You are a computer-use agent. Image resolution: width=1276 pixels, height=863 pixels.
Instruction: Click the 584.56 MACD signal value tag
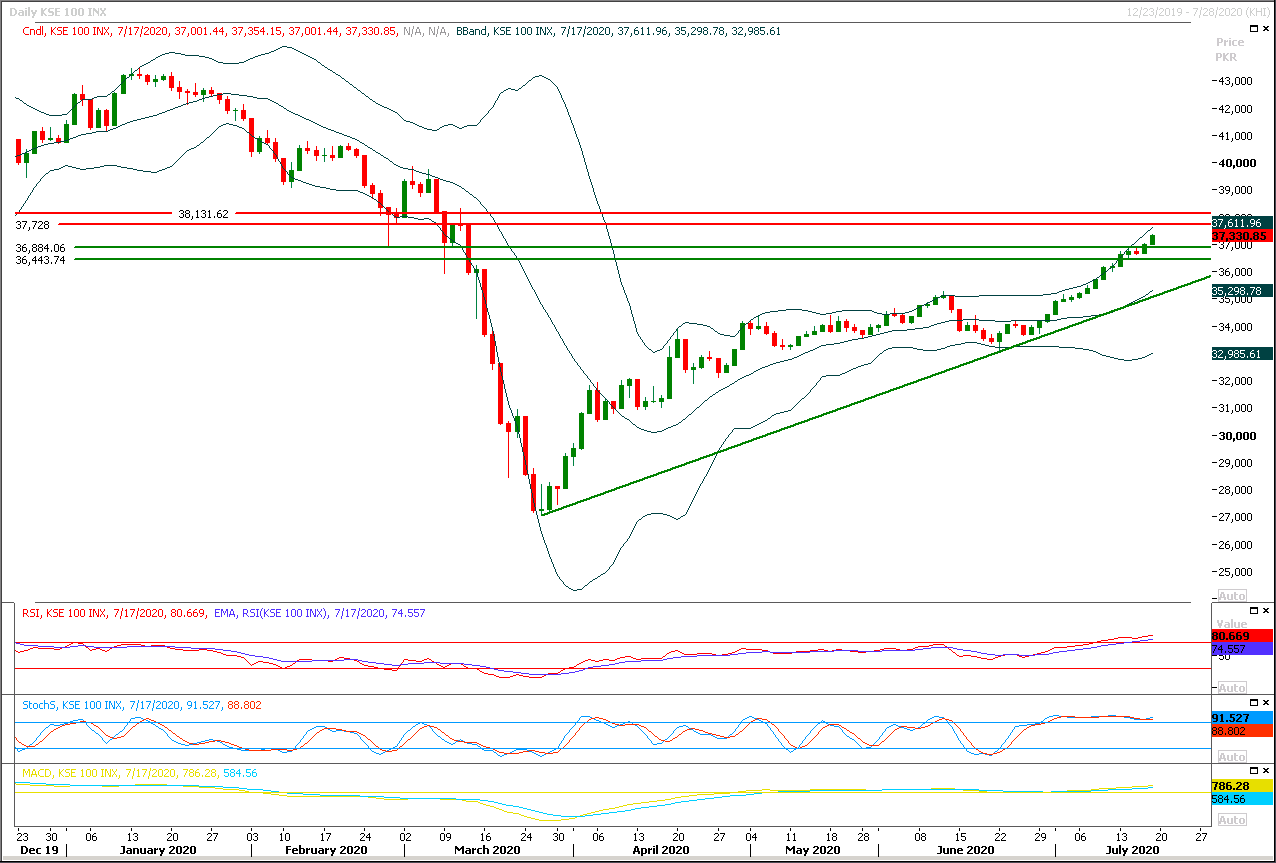pyautogui.click(x=1242, y=800)
